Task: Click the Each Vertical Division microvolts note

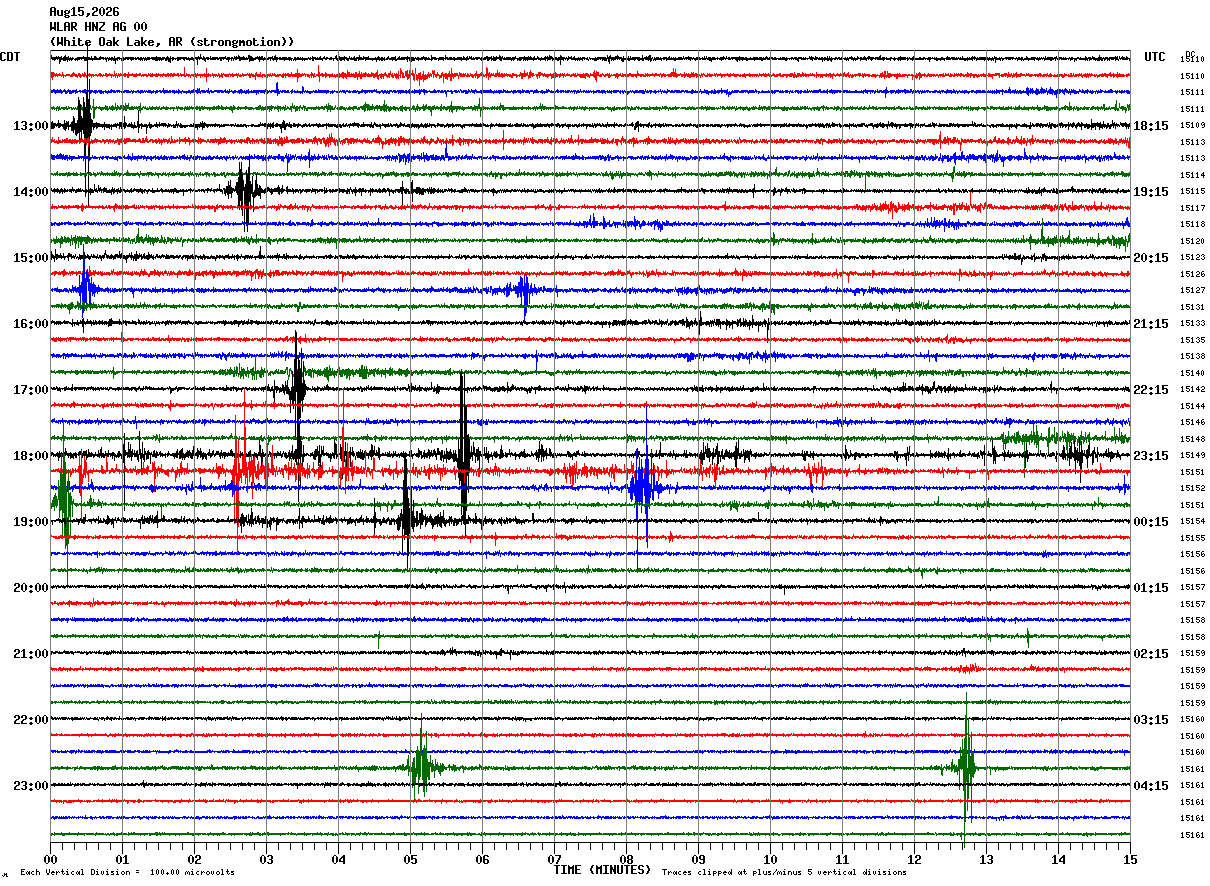Action: (127, 872)
